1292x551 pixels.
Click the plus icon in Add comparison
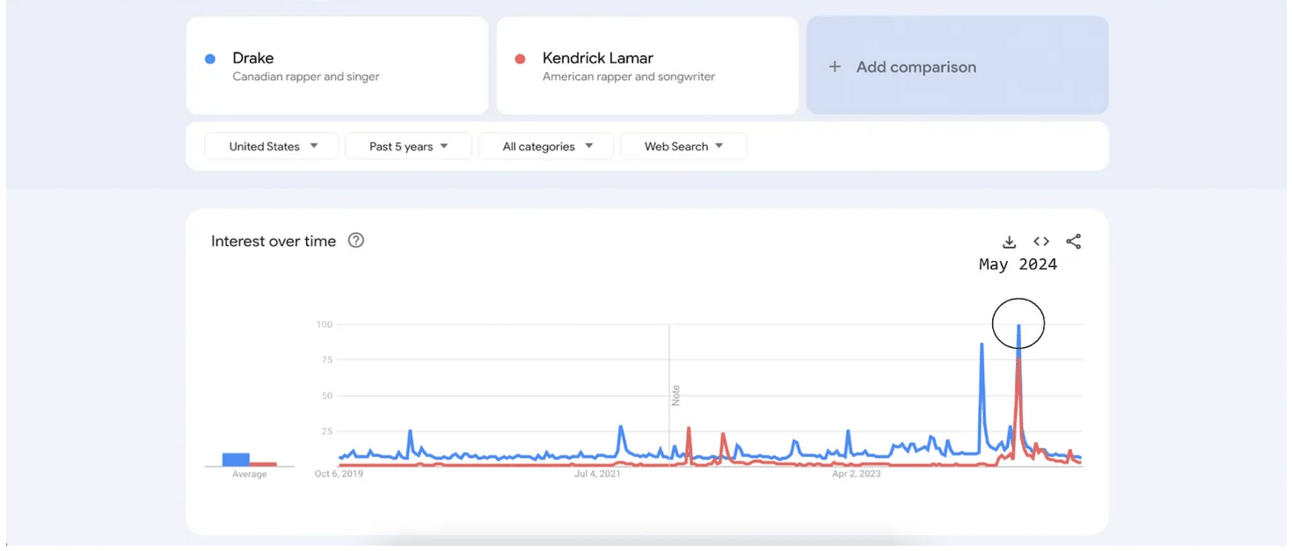click(x=835, y=67)
